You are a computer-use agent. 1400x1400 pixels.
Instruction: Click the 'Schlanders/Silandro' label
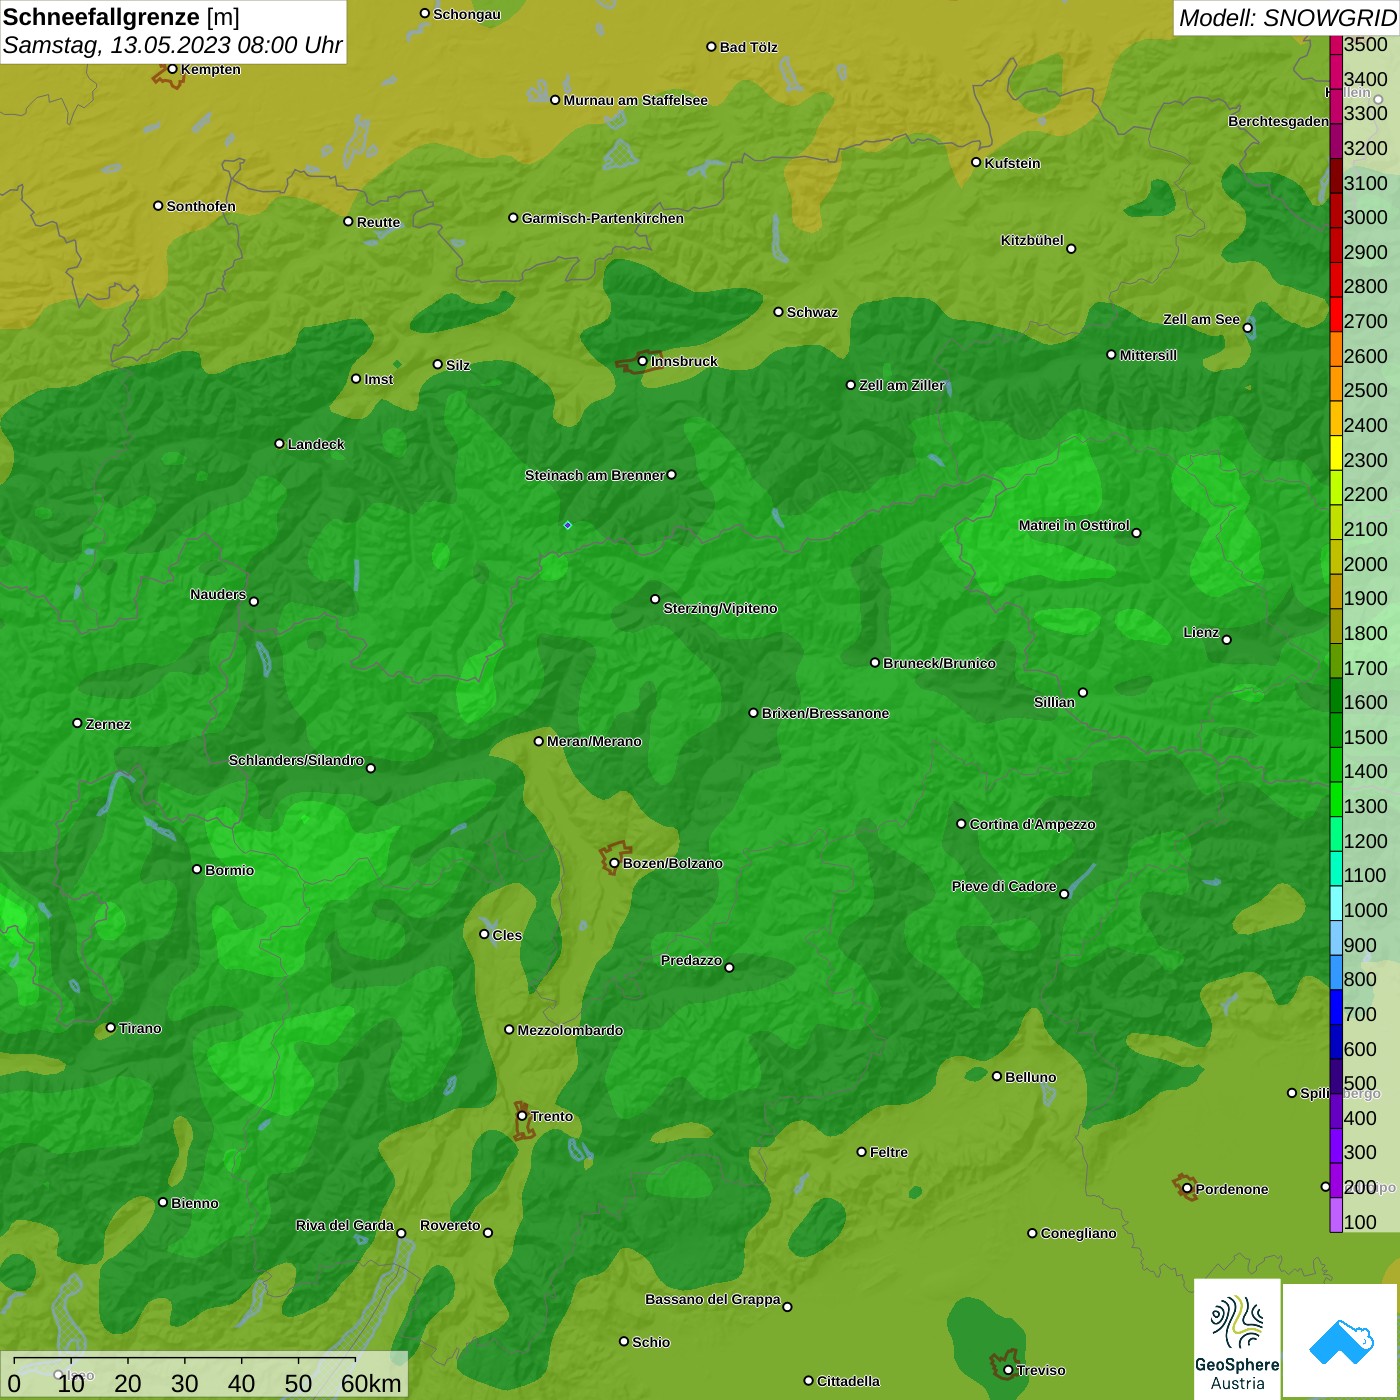coord(296,760)
